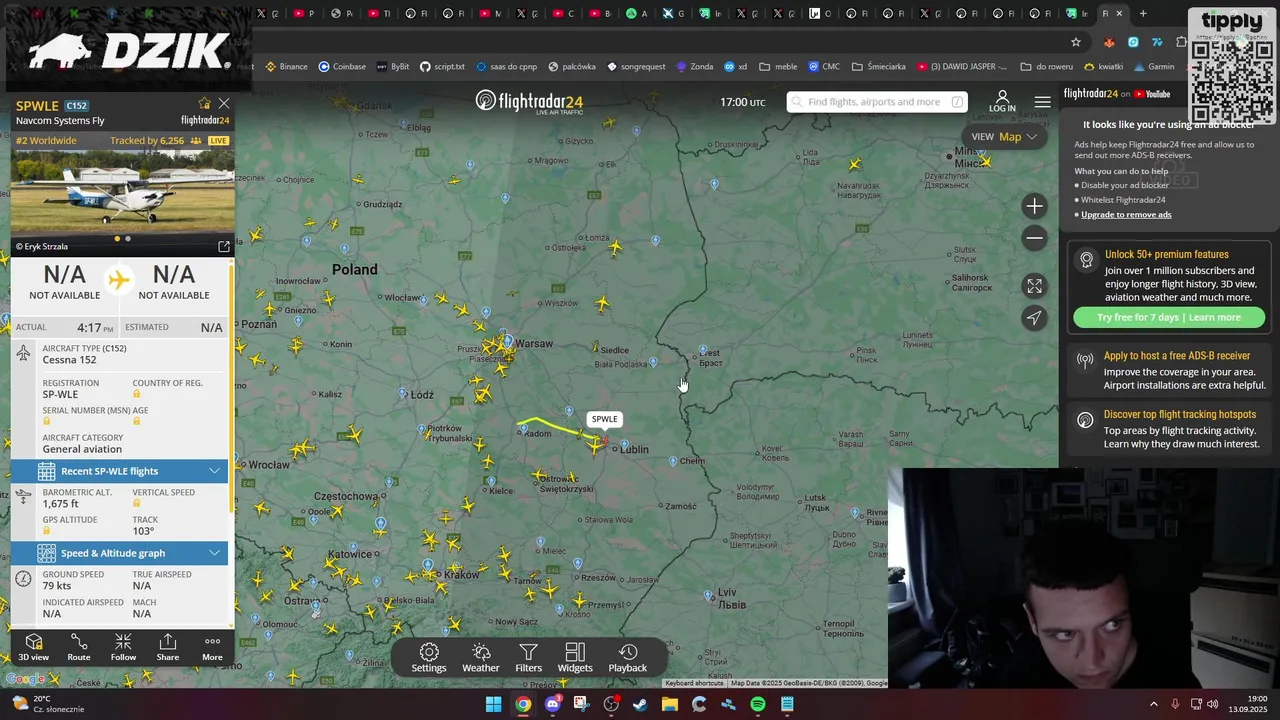Viewport: 1280px width, 720px height.
Task: Enter fullscreen map mode
Action: [1035, 286]
